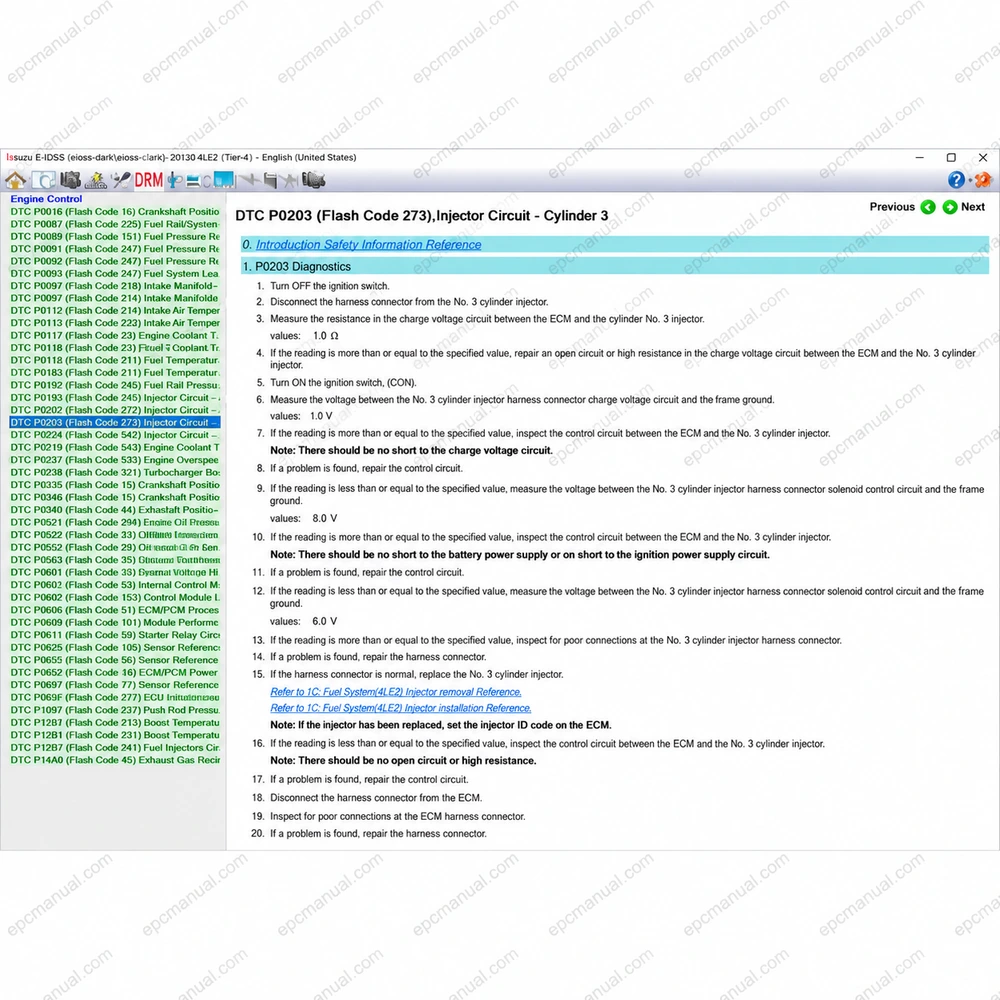Click the green Next arrow icon
The width and height of the screenshot is (1000, 1000).
pos(950,207)
